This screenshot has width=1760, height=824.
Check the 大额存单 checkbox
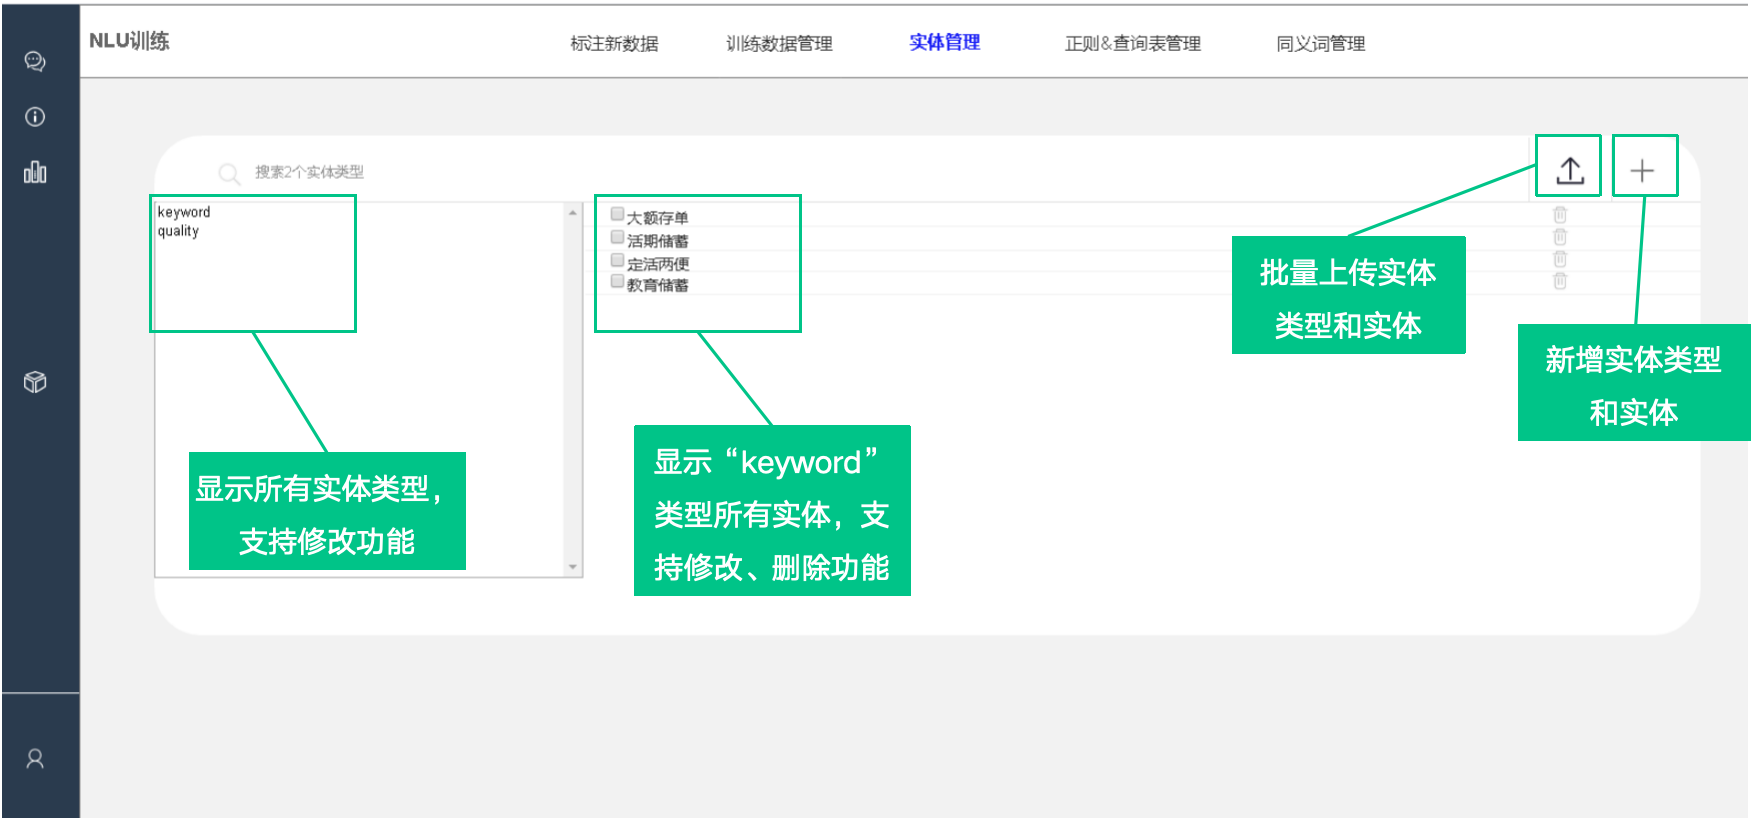pos(617,214)
